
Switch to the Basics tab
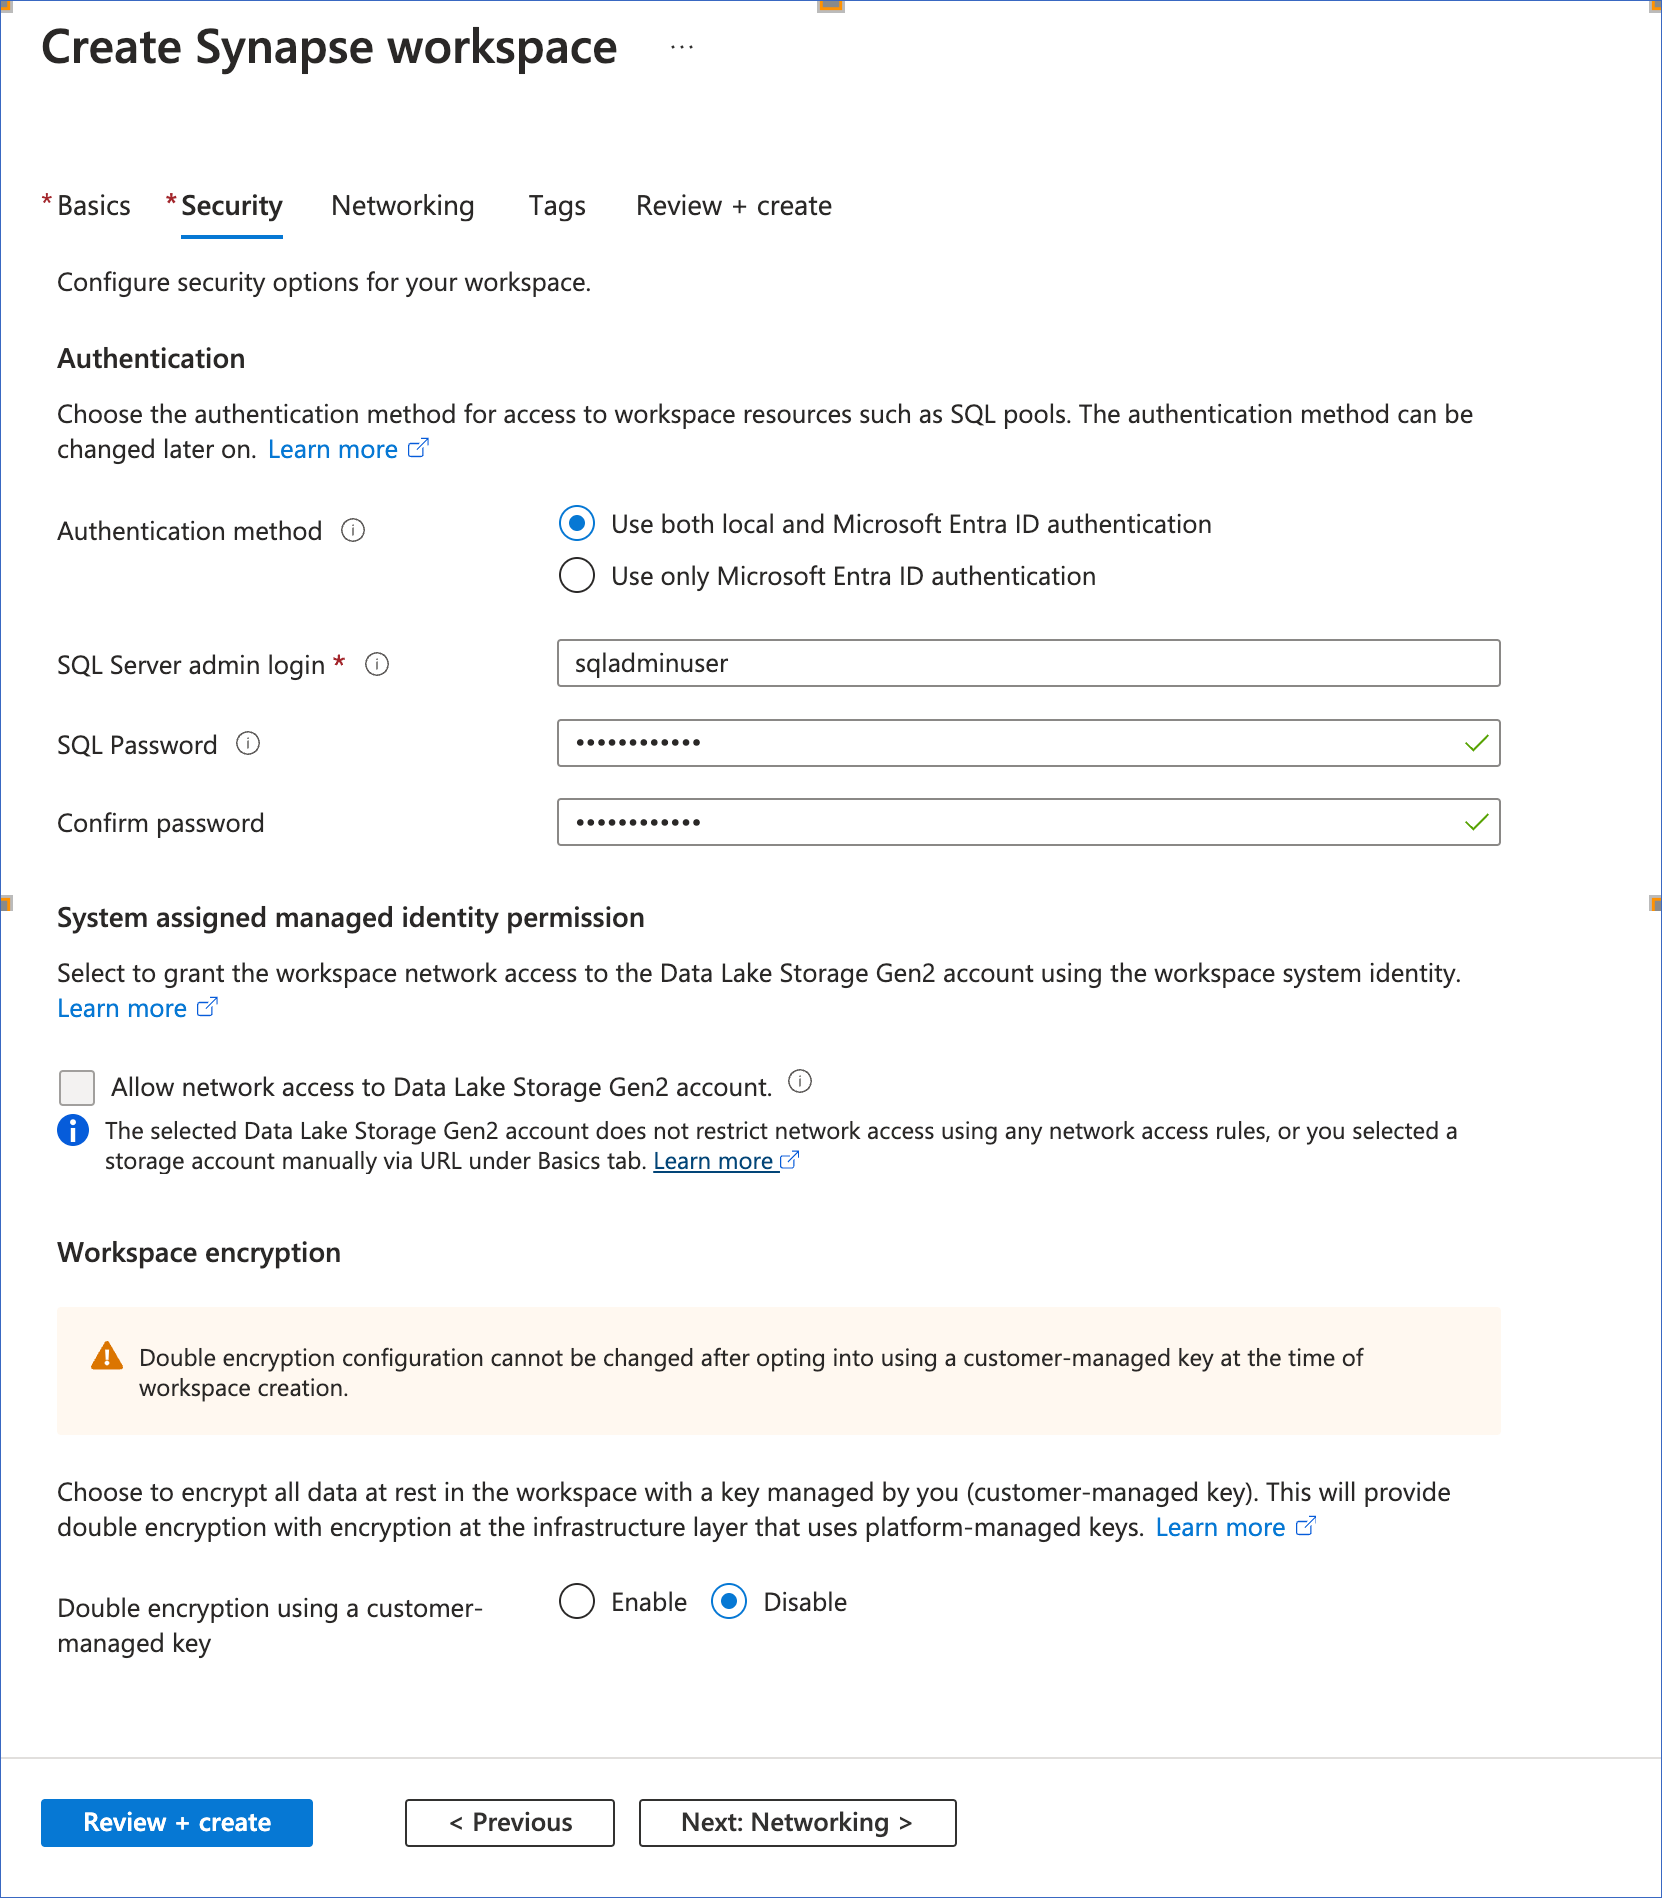(x=93, y=206)
